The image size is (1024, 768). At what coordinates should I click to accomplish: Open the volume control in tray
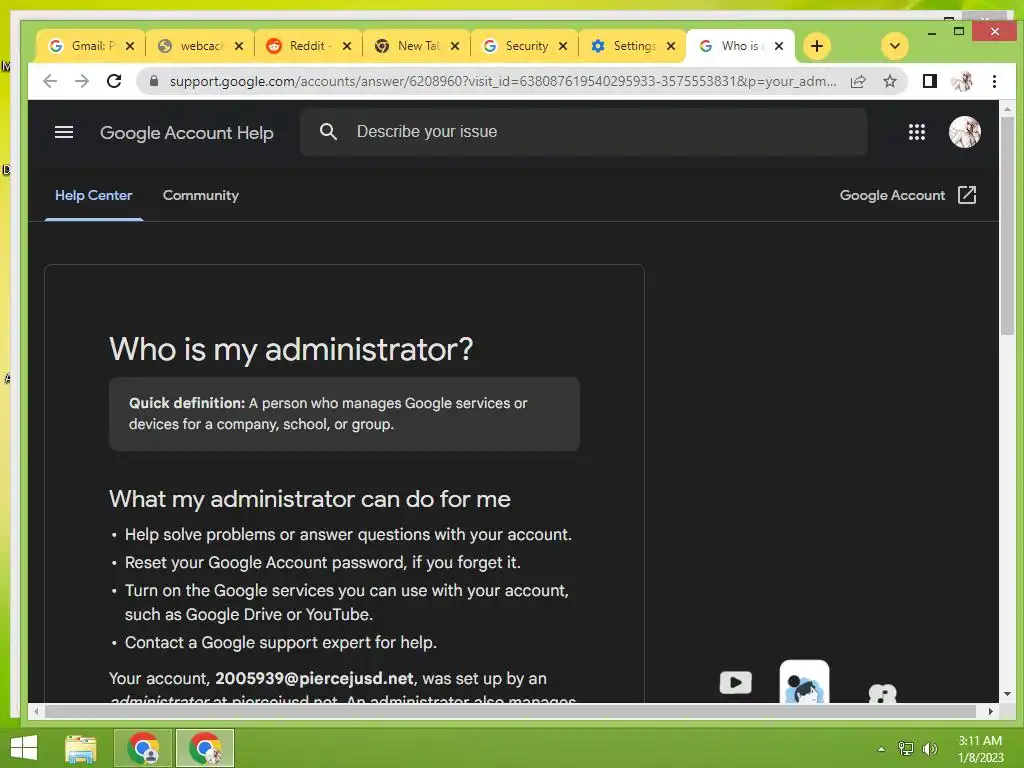click(x=929, y=749)
